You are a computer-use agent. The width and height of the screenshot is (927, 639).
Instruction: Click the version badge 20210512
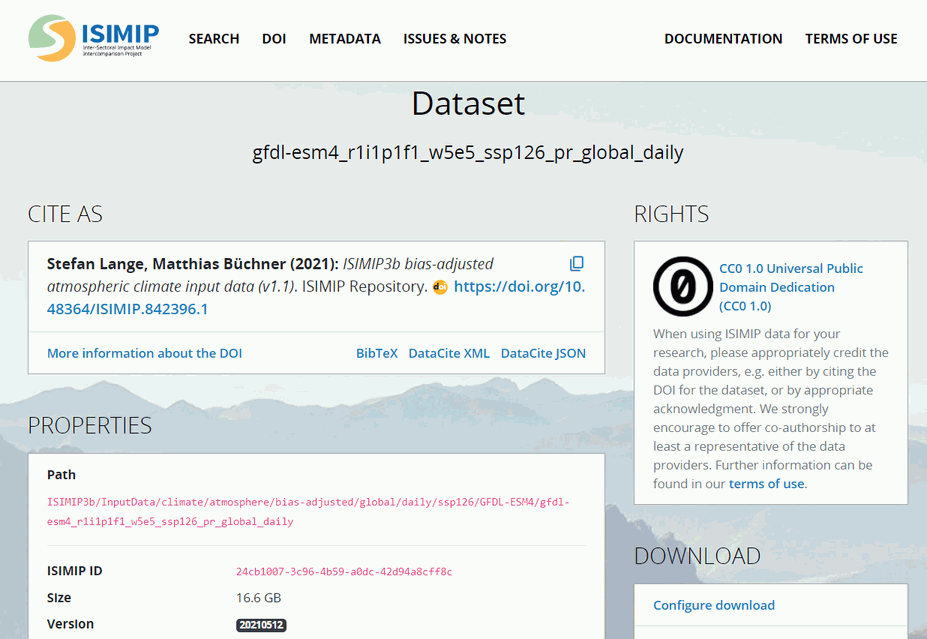pyautogui.click(x=261, y=625)
